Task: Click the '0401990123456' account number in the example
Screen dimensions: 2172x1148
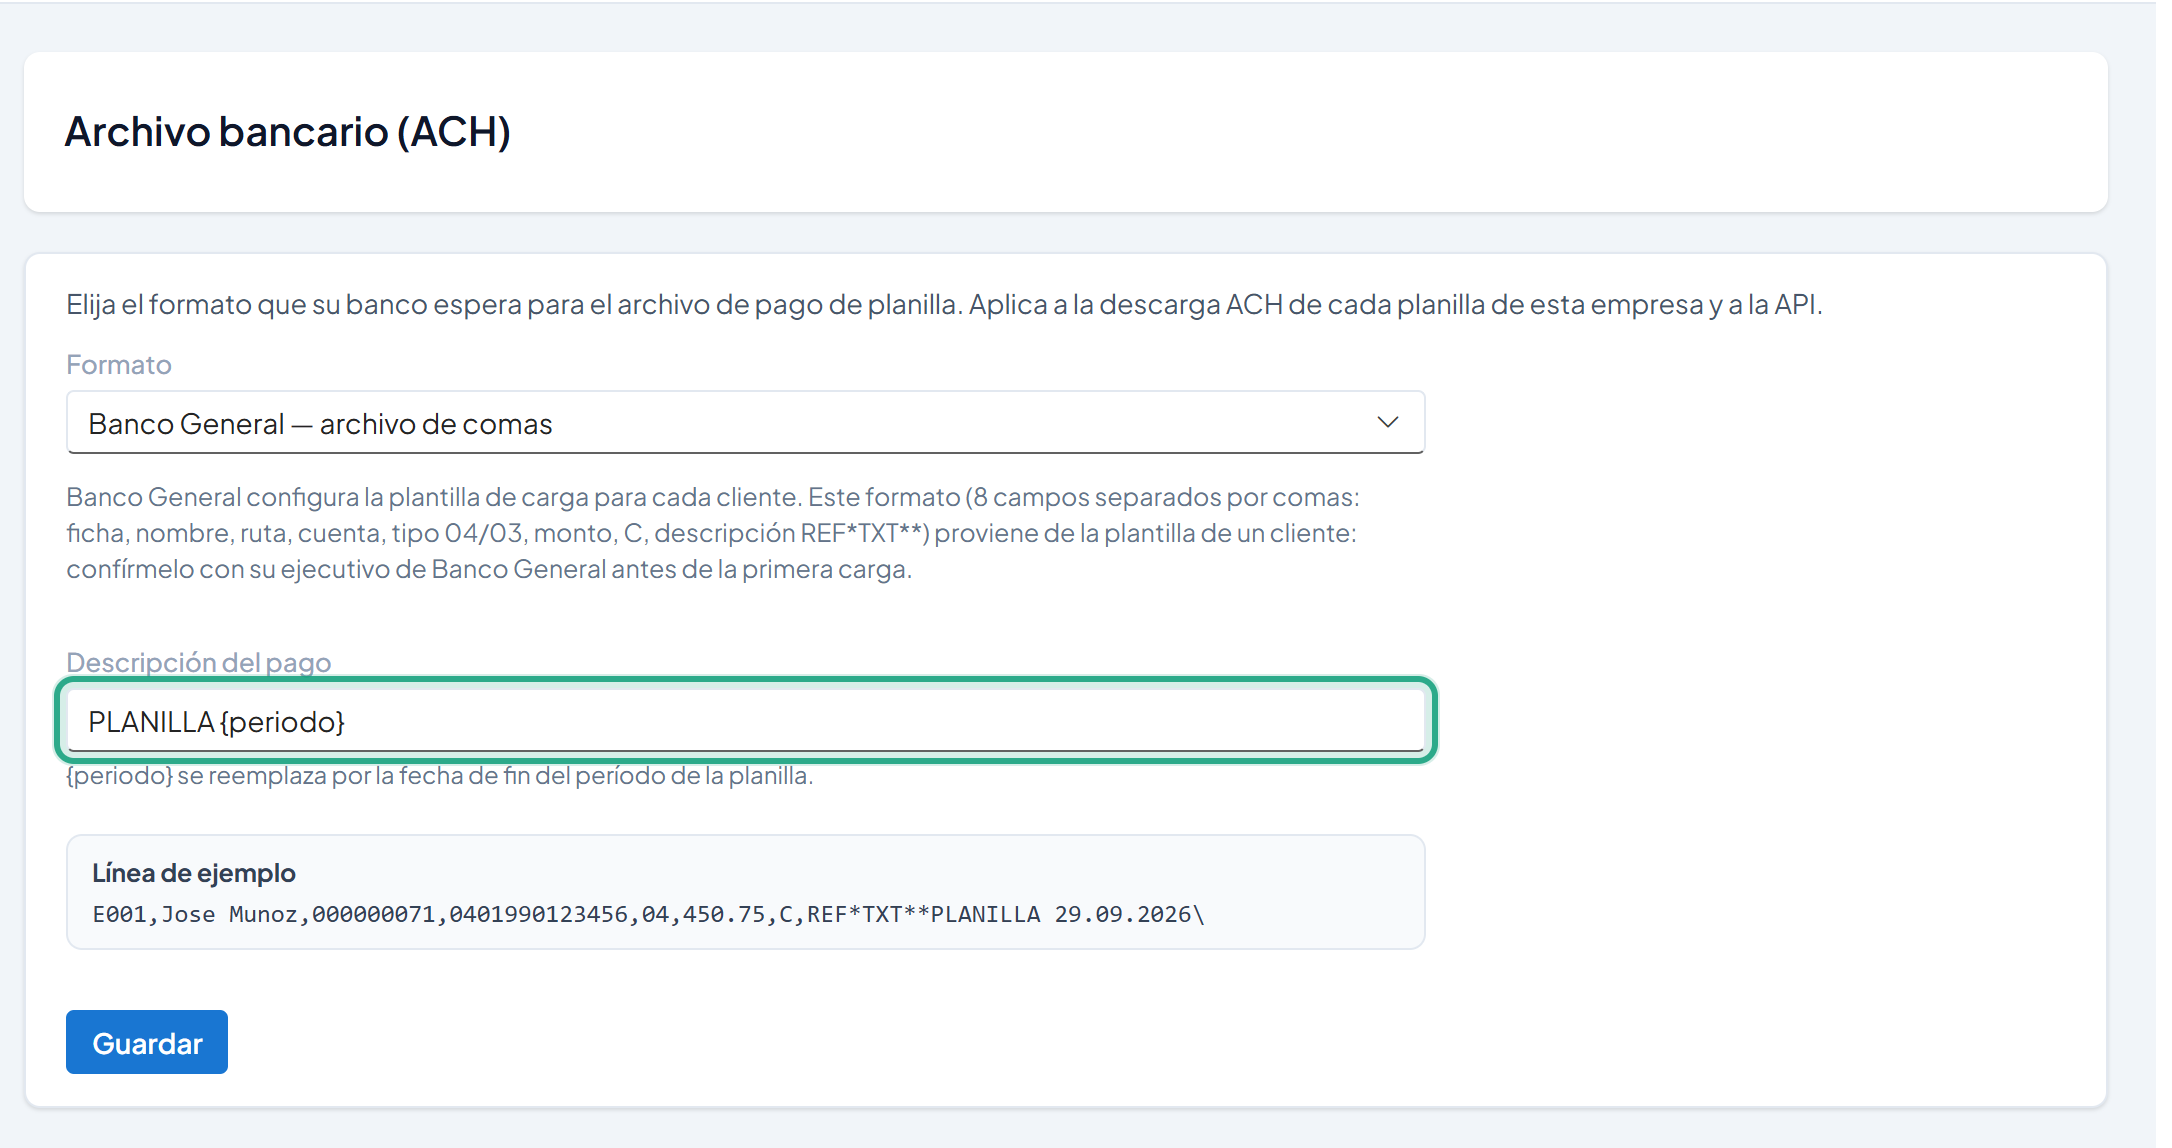Action: (538, 914)
